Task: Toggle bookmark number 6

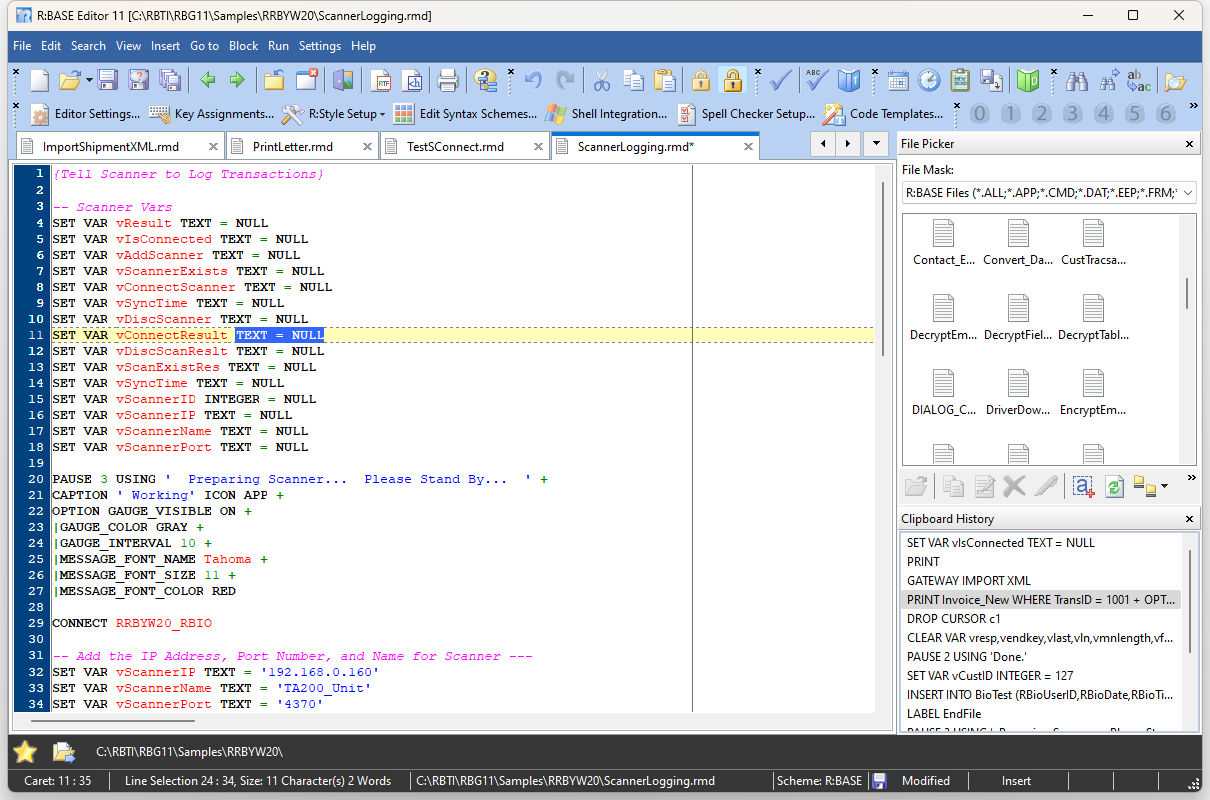Action: pos(1165,114)
